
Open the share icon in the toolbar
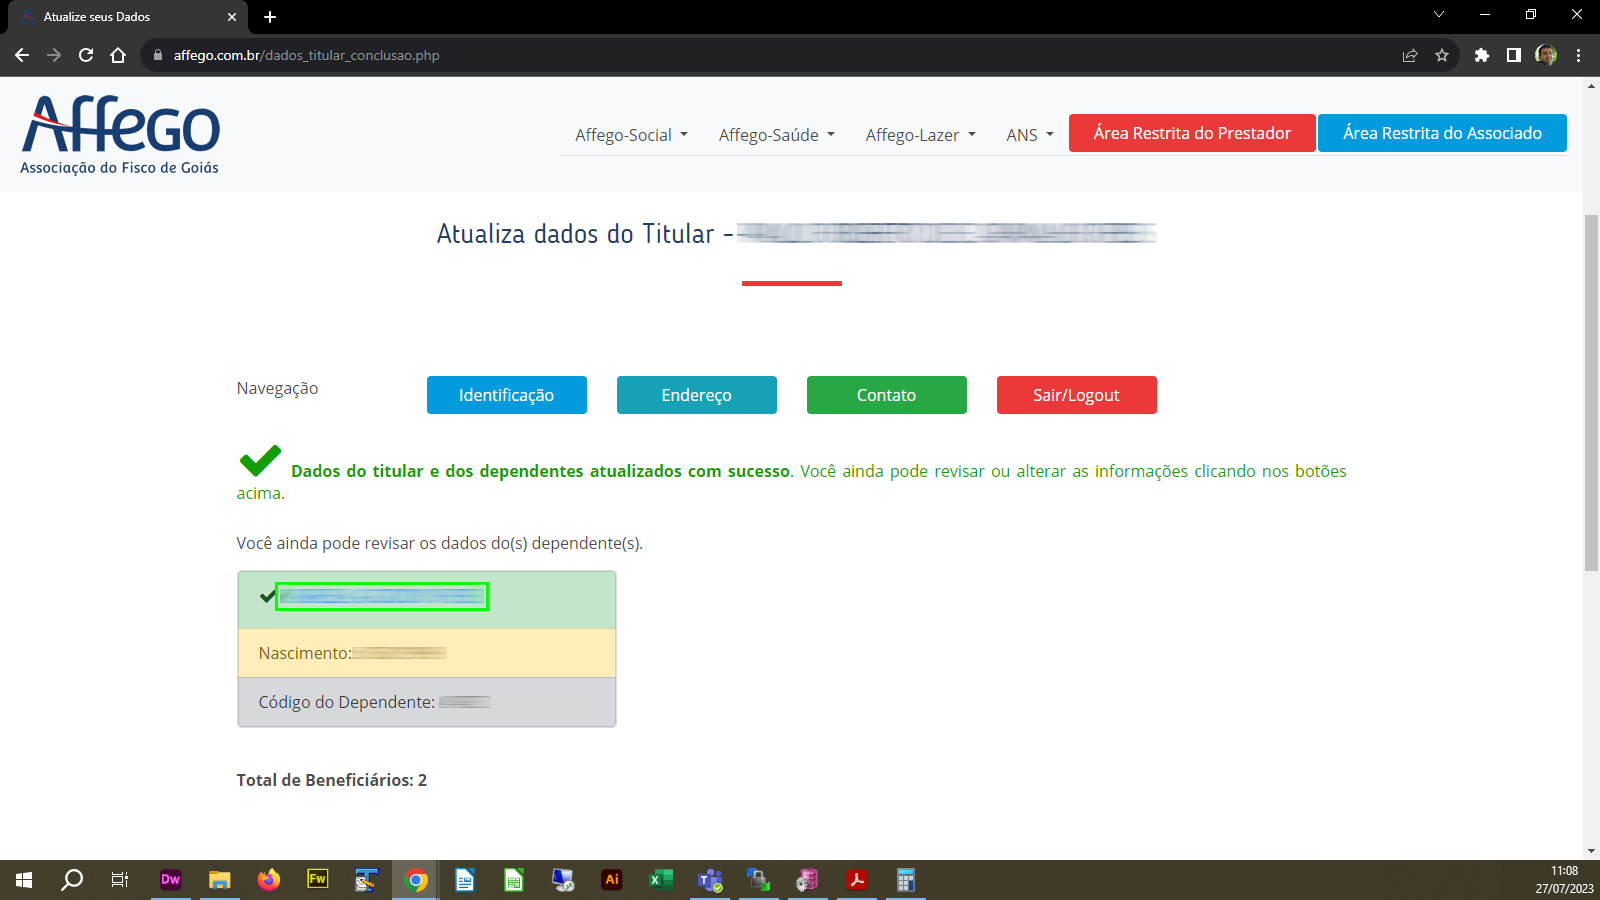1410,56
